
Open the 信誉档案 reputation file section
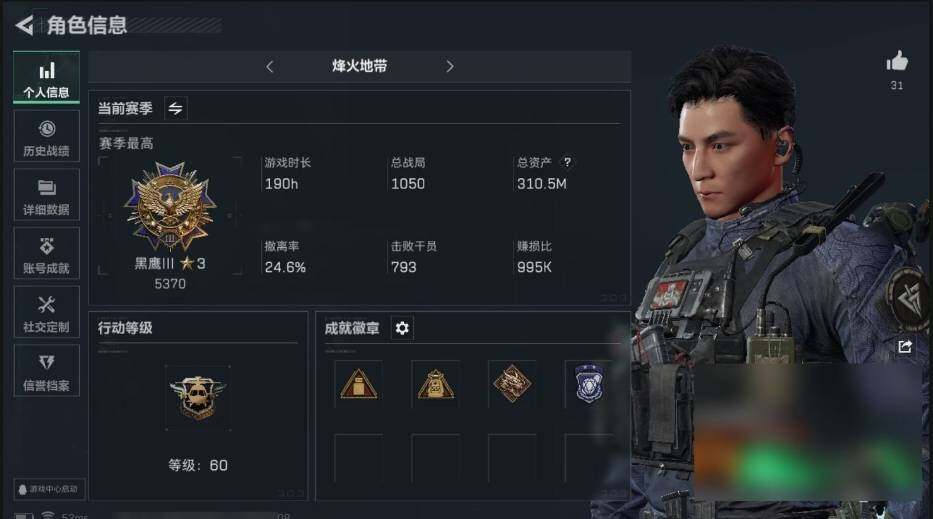(x=46, y=370)
